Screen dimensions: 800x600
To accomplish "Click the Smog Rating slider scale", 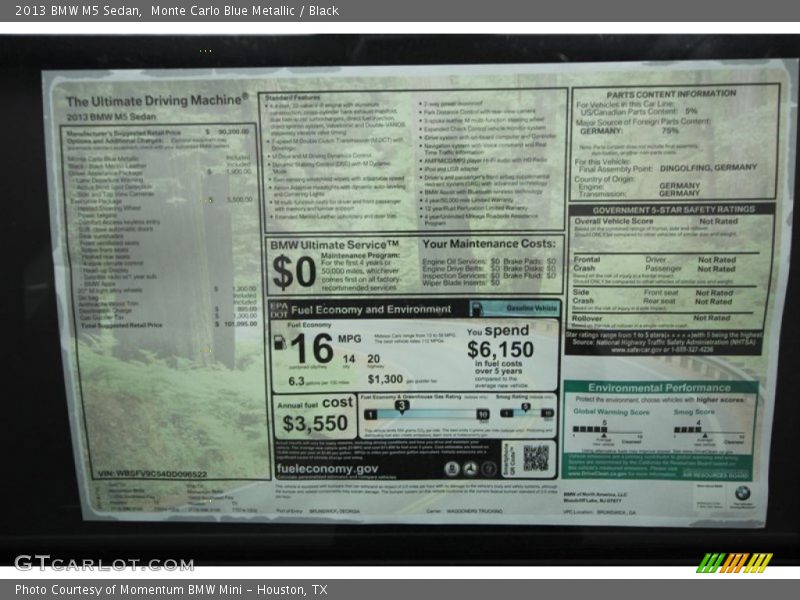I will click(x=527, y=412).
